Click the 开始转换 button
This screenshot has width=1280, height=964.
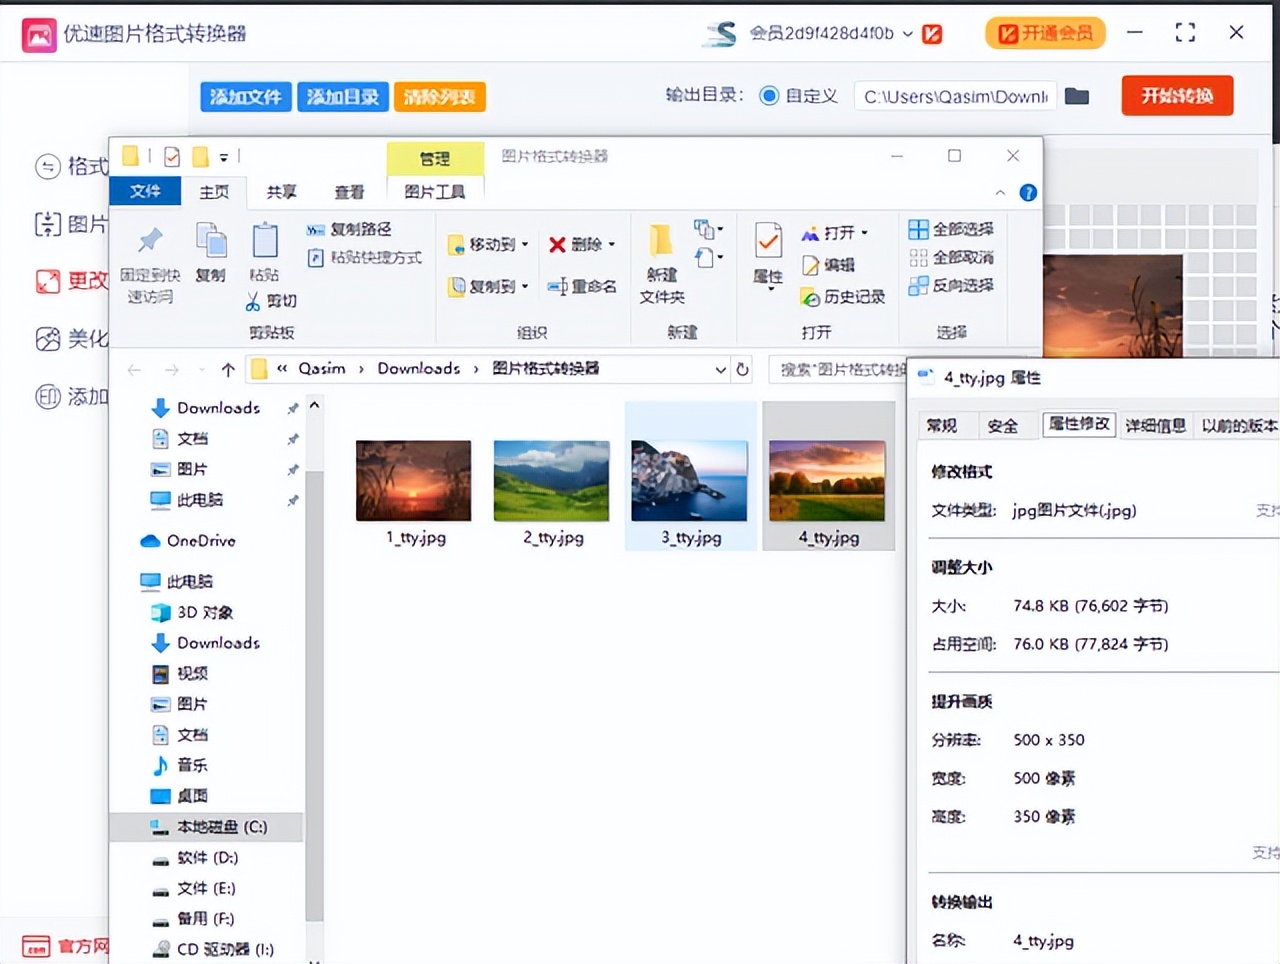(x=1177, y=96)
